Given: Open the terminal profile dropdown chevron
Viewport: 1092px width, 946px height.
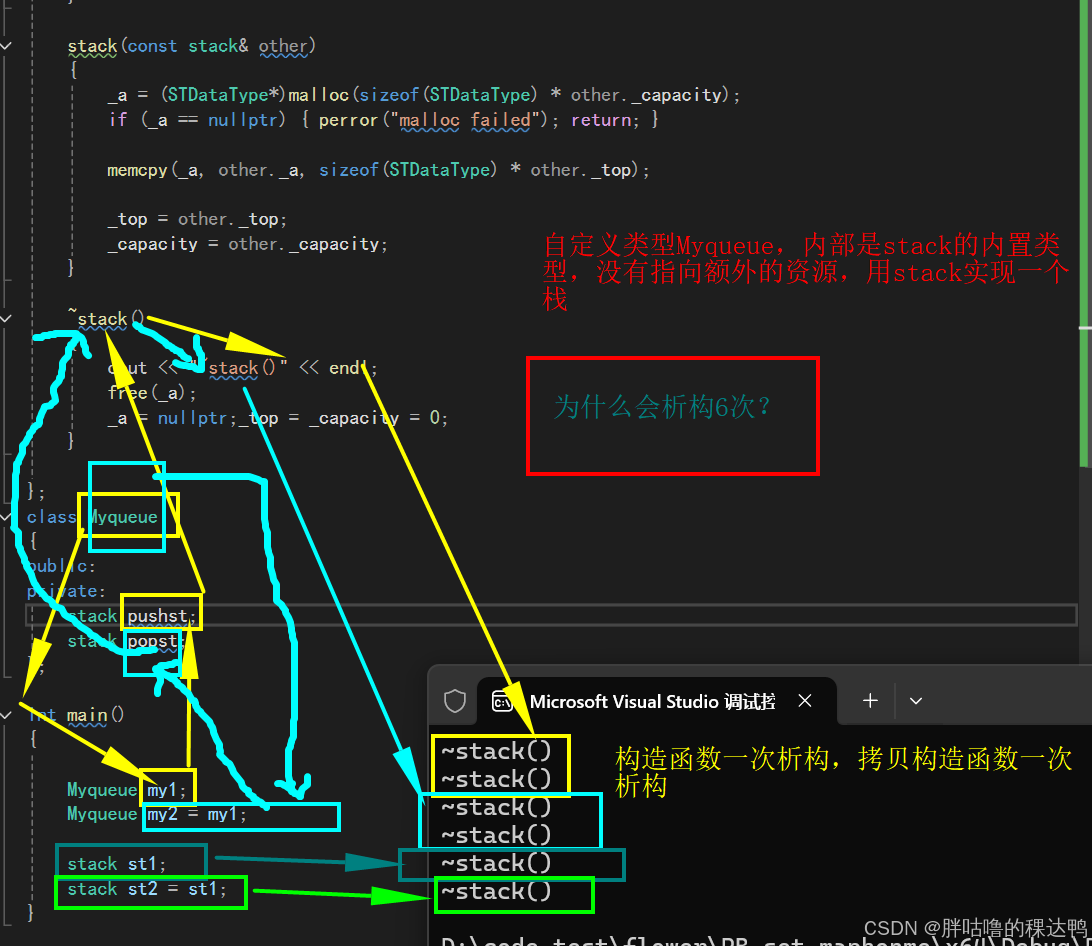Looking at the screenshot, I should click(916, 701).
